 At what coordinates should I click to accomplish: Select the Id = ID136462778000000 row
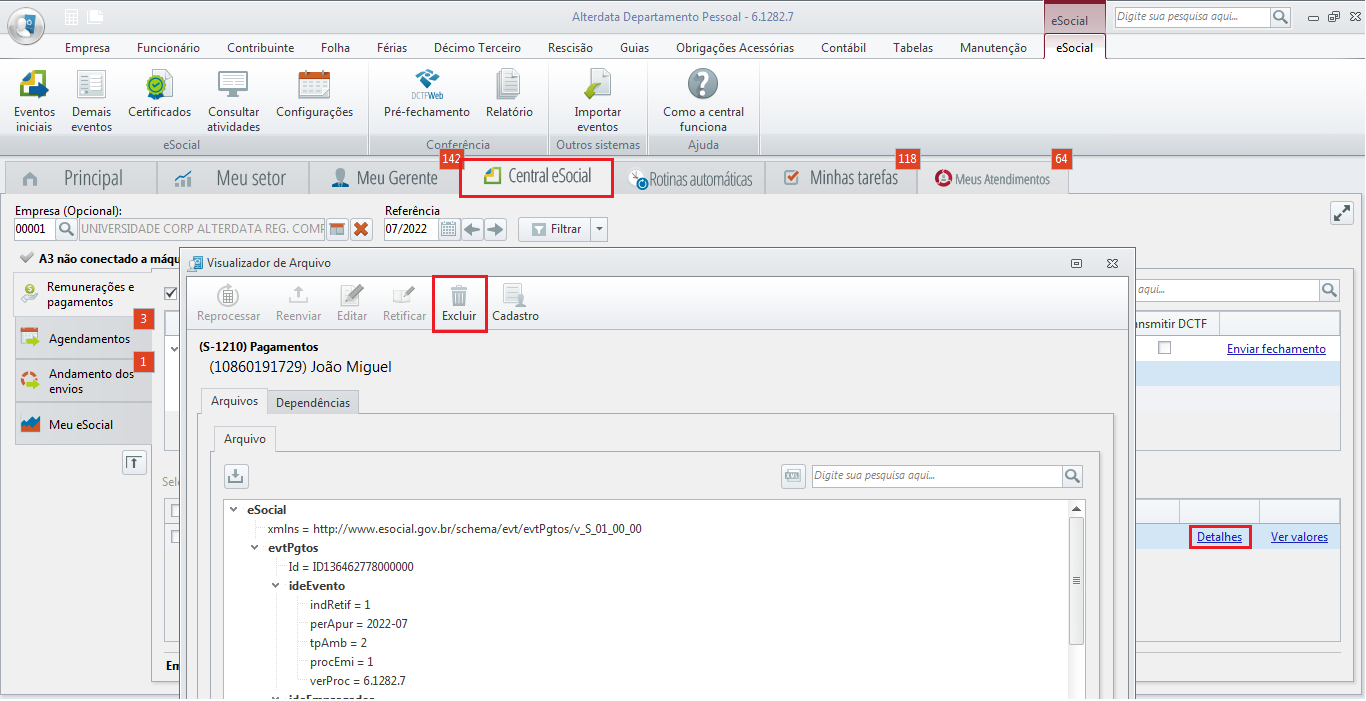point(351,567)
